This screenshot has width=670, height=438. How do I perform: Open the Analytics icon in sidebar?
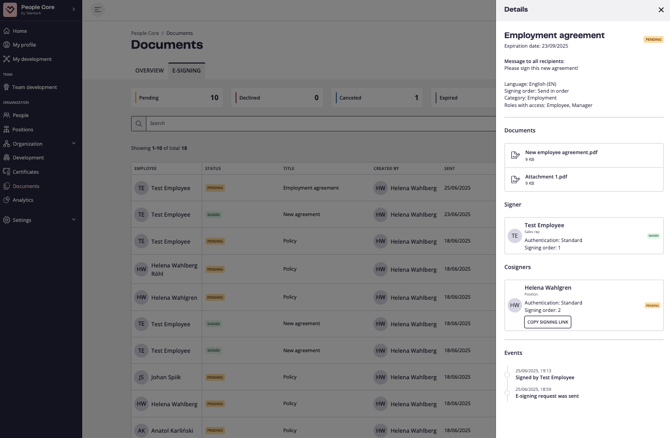click(x=7, y=200)
